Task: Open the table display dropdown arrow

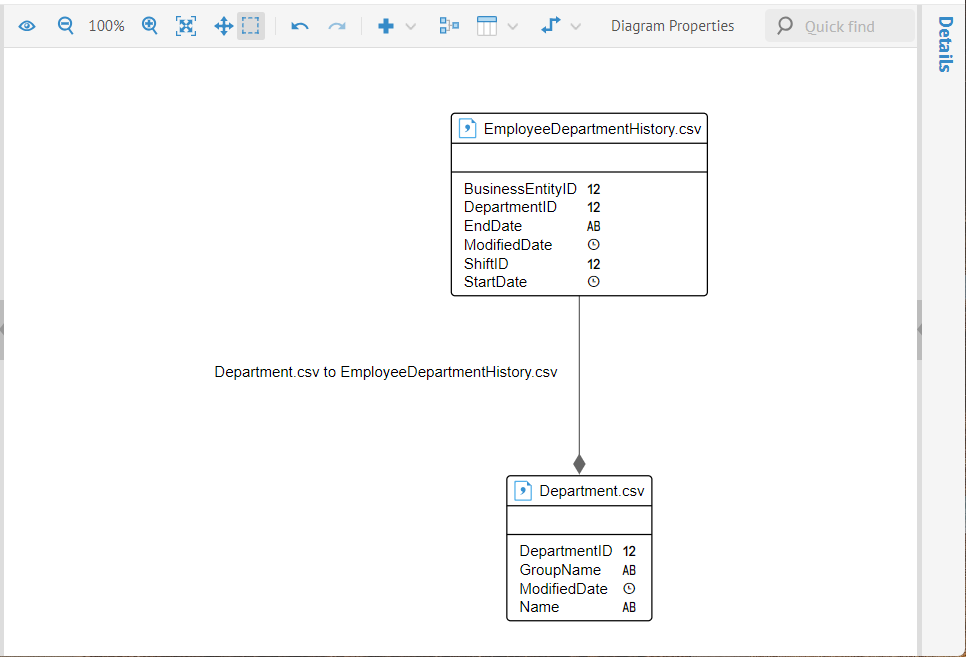Action: (513, 26)
